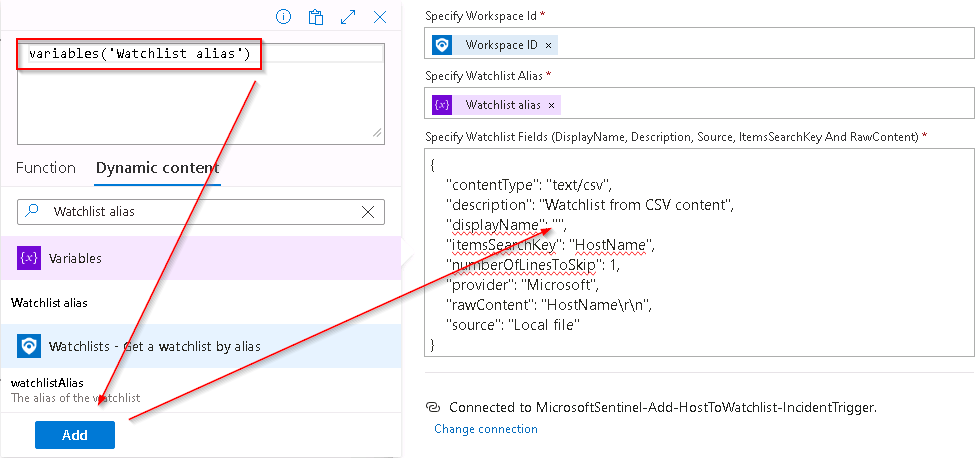Expand the expression panel with arrows icon

click(x=348, y=17)
